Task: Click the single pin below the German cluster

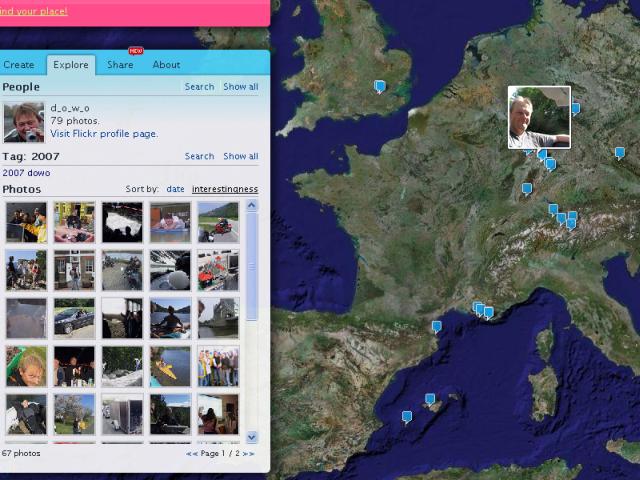Action: [x=527, y=189]
